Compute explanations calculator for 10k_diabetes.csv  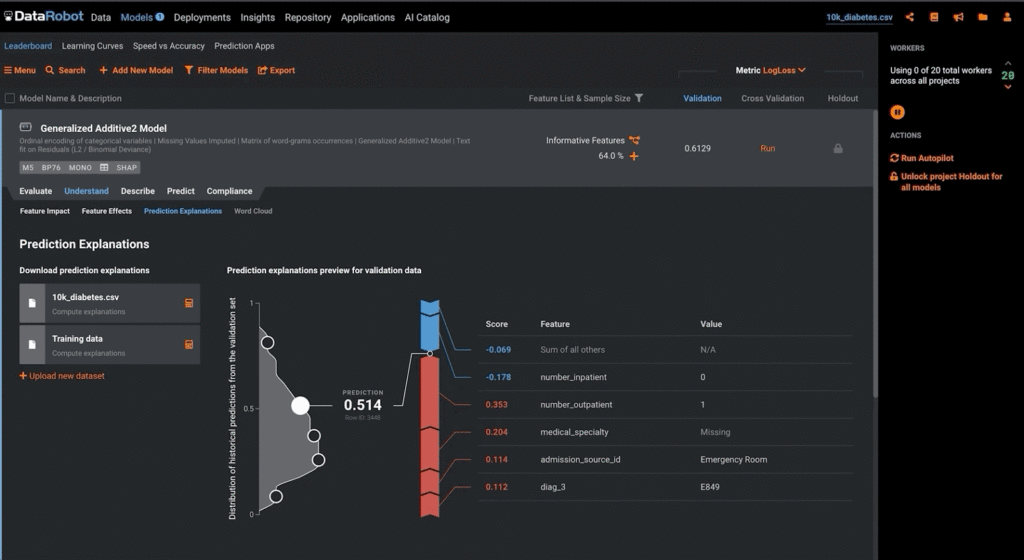[x=188, y=303]
